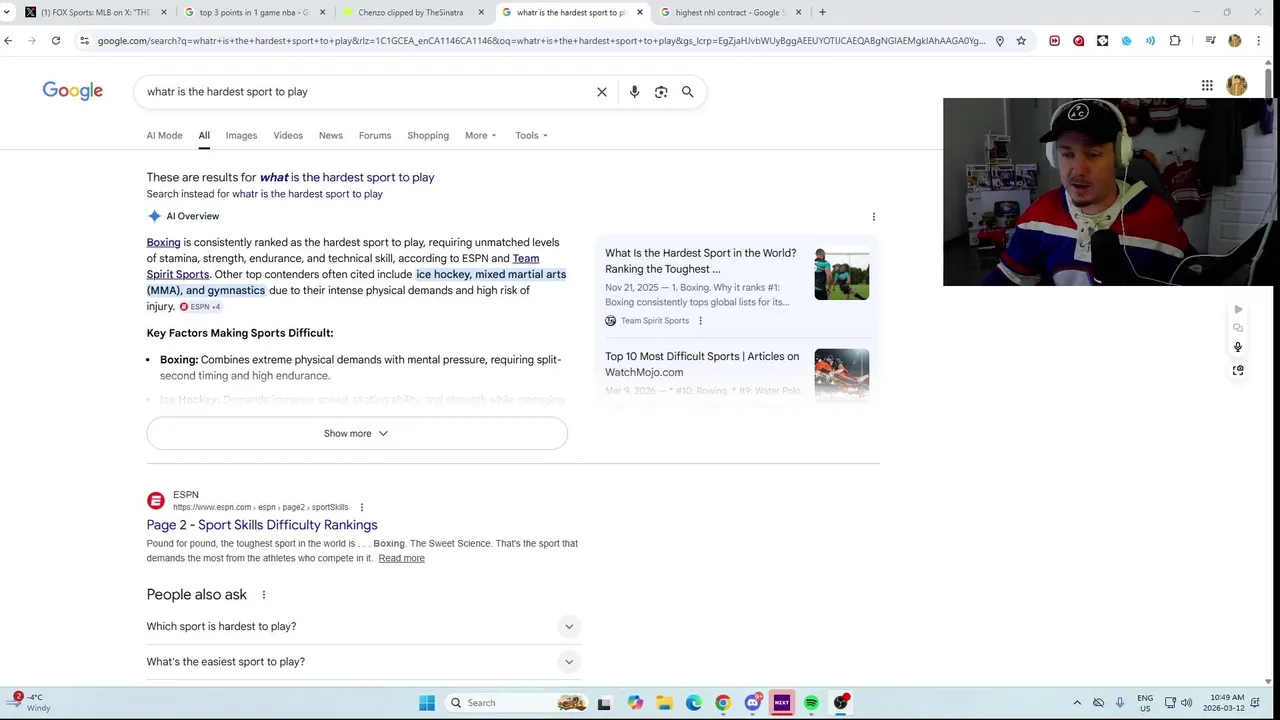Search instead for 'whatr is the hardest'
This screenshot has width=1280, height=720.
[307, 194]
